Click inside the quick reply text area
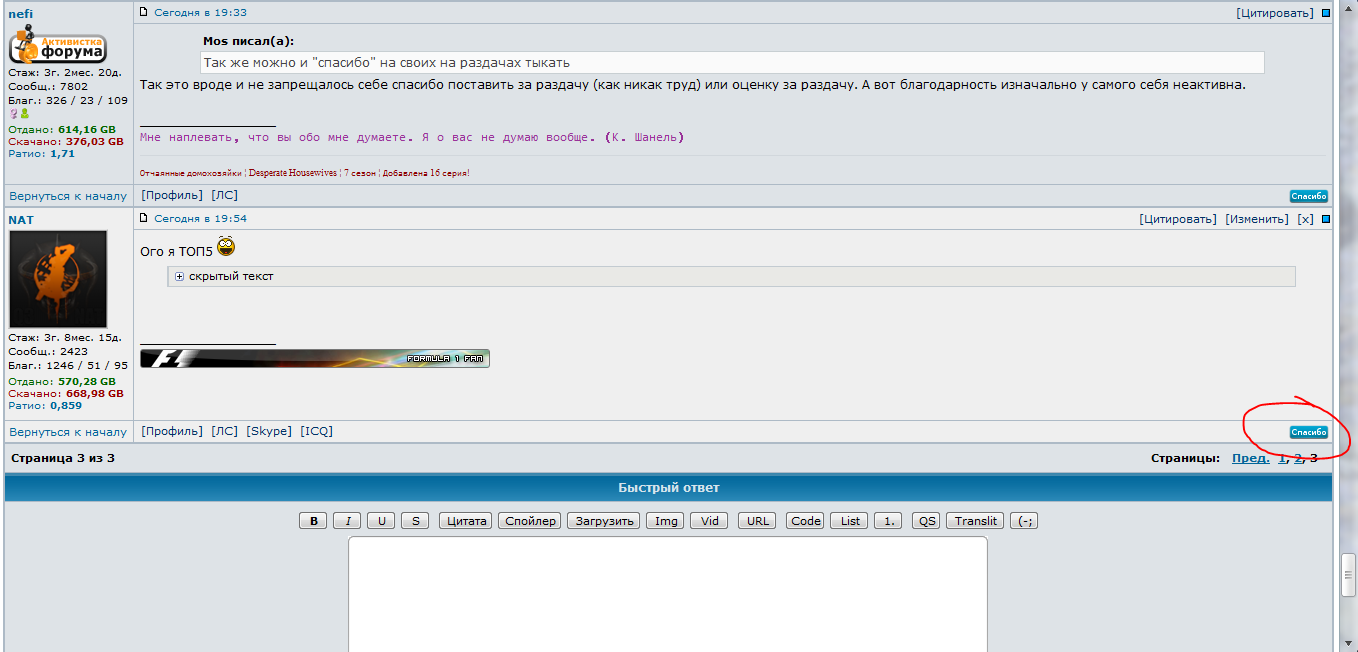The width and height of the screenshot is (1358, 652). click(667, 595)
